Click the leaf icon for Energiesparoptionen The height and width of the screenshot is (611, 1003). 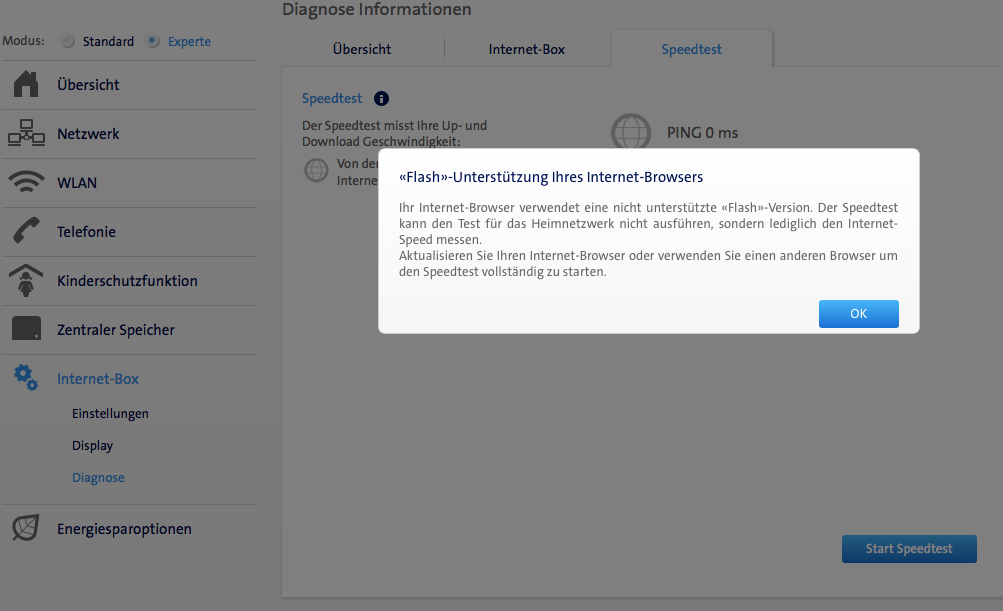coord(26,528)
